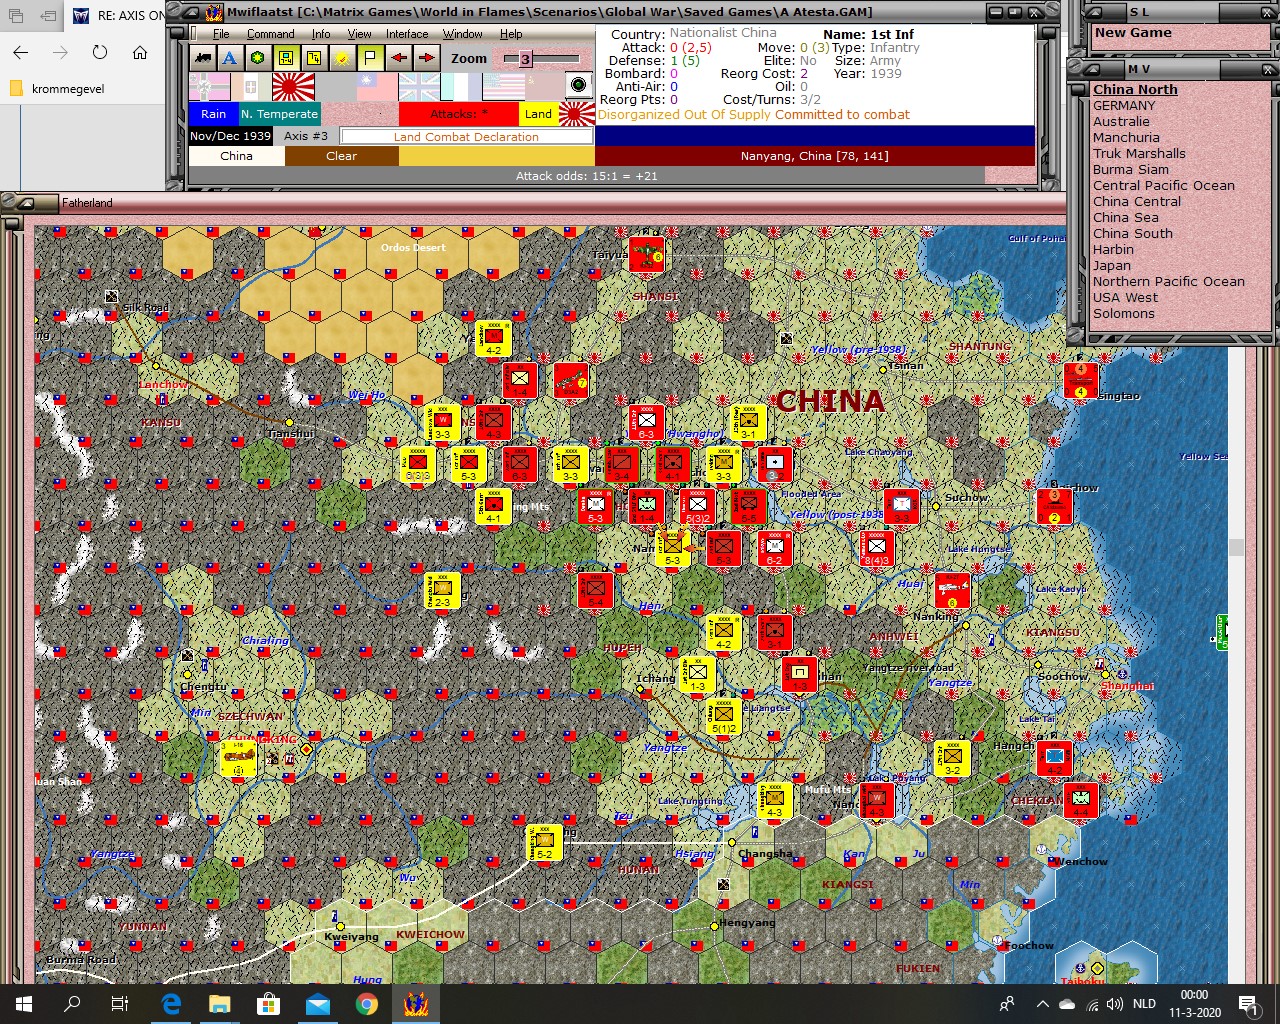
Task: Click the red right arrow toolbar button
Action: point(426,58)
